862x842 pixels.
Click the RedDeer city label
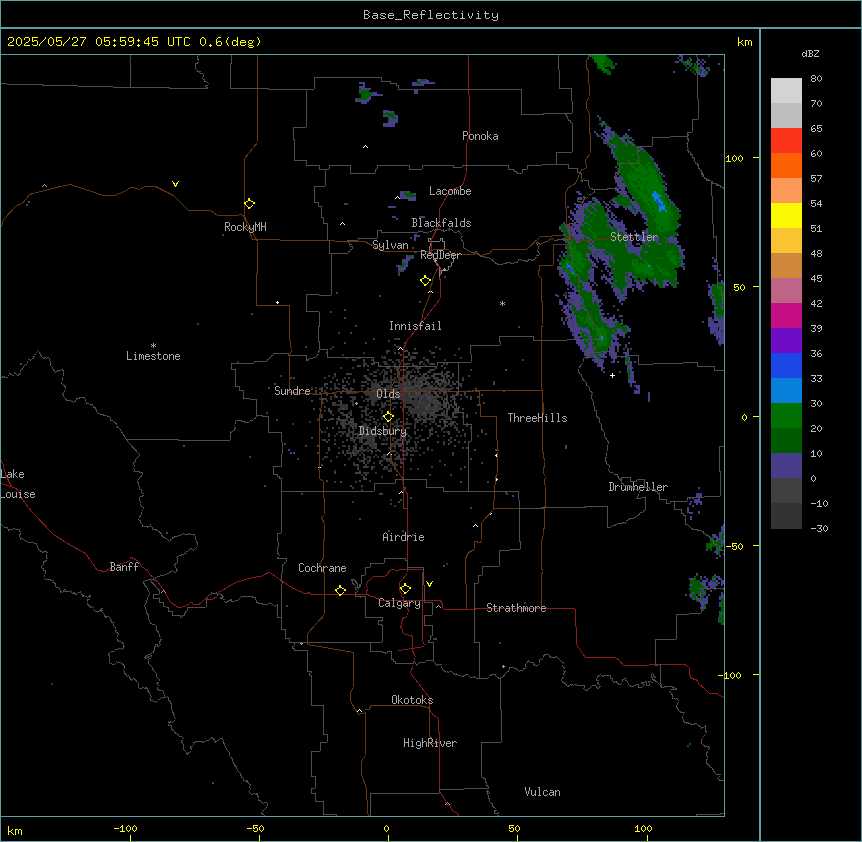tap(440, 255)
